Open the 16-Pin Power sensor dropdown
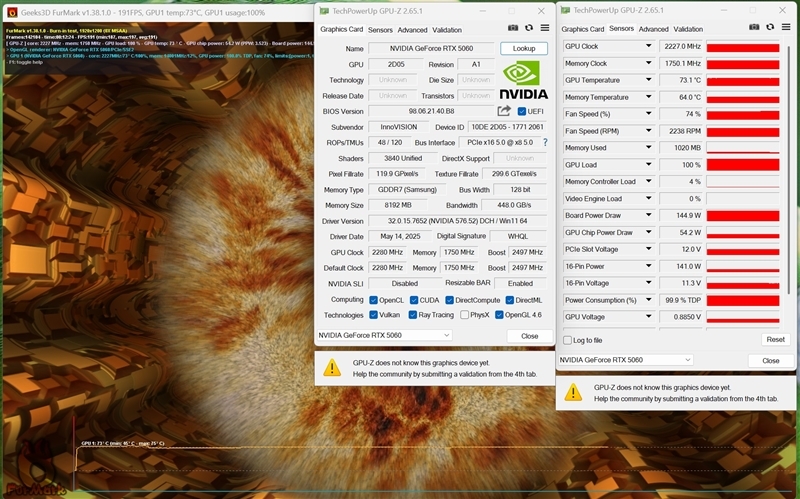Image resolution: width=800 pixels, height=499 pixels. (648, 266)
